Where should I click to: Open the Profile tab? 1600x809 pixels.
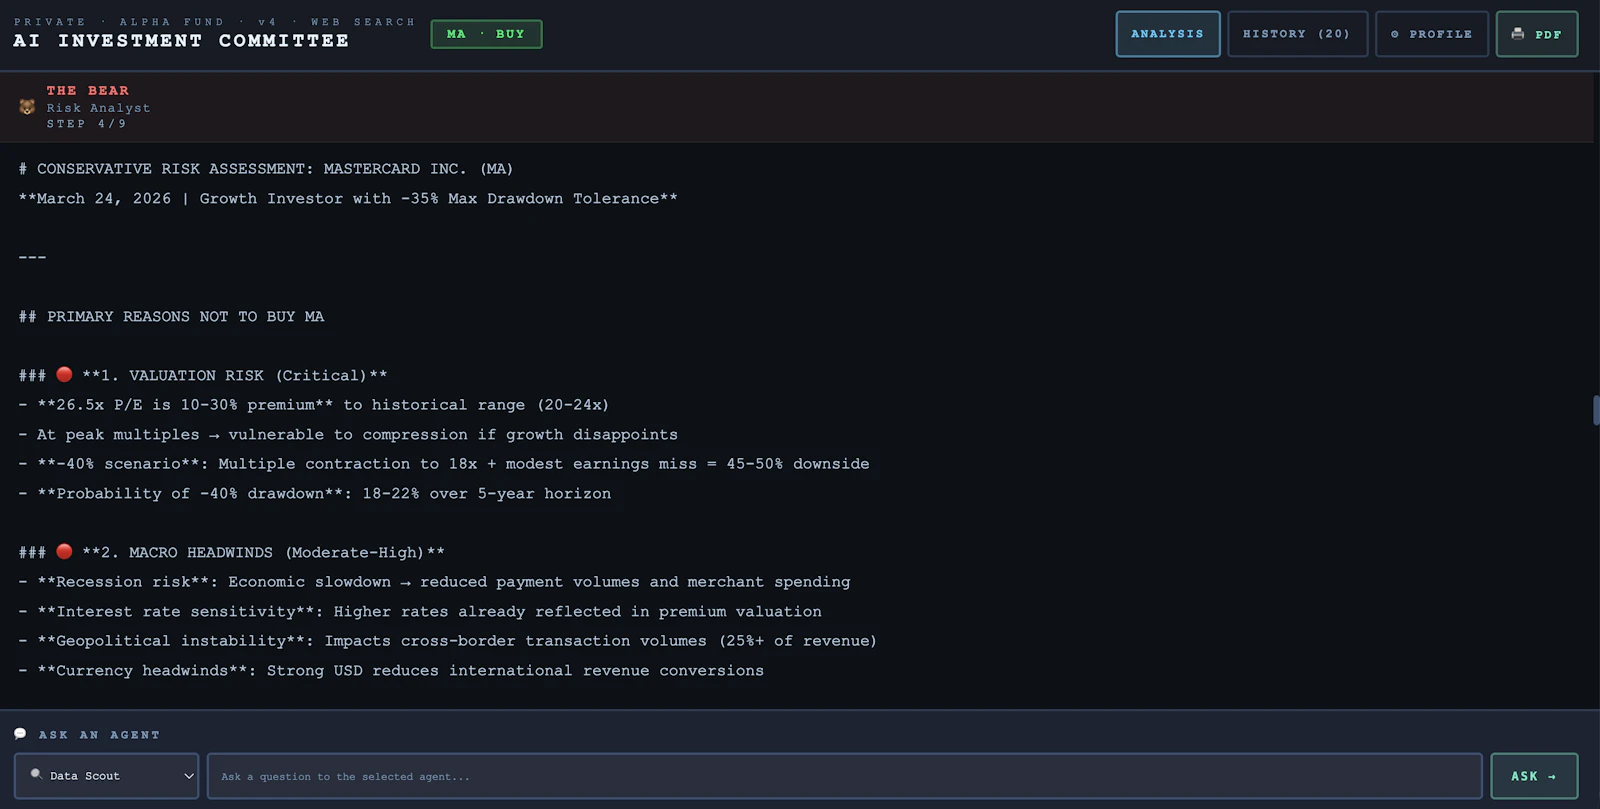click(x=1432, y=34)
